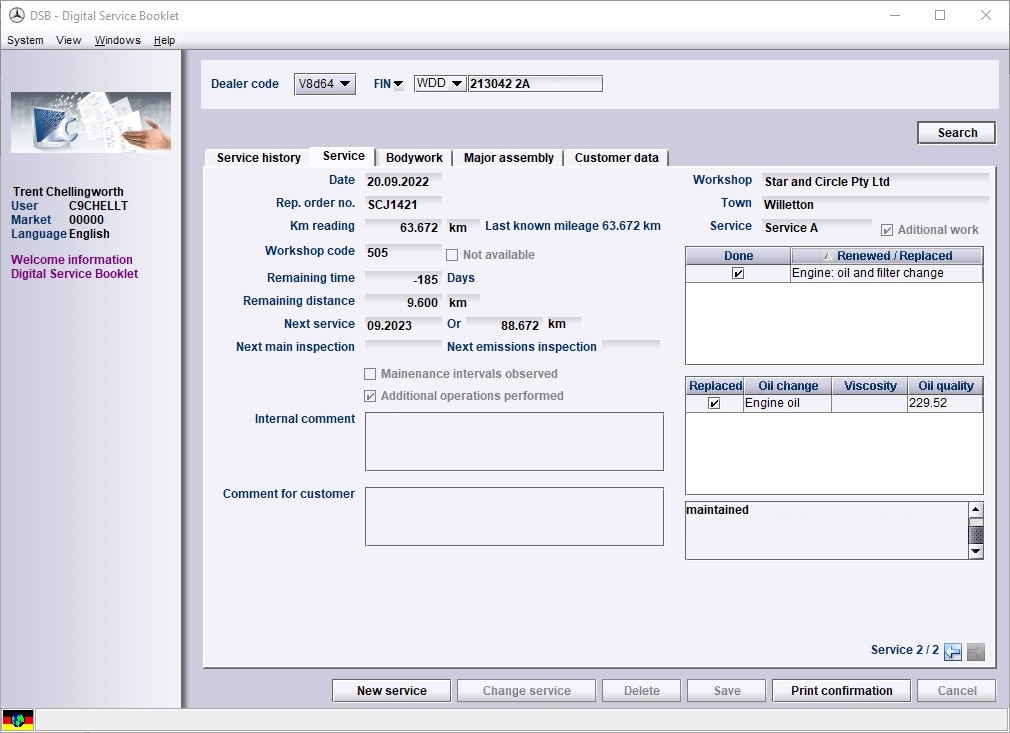The image size is (1010, 733).
Task: Click the Service type field Service A
Action: pos(817,227)
